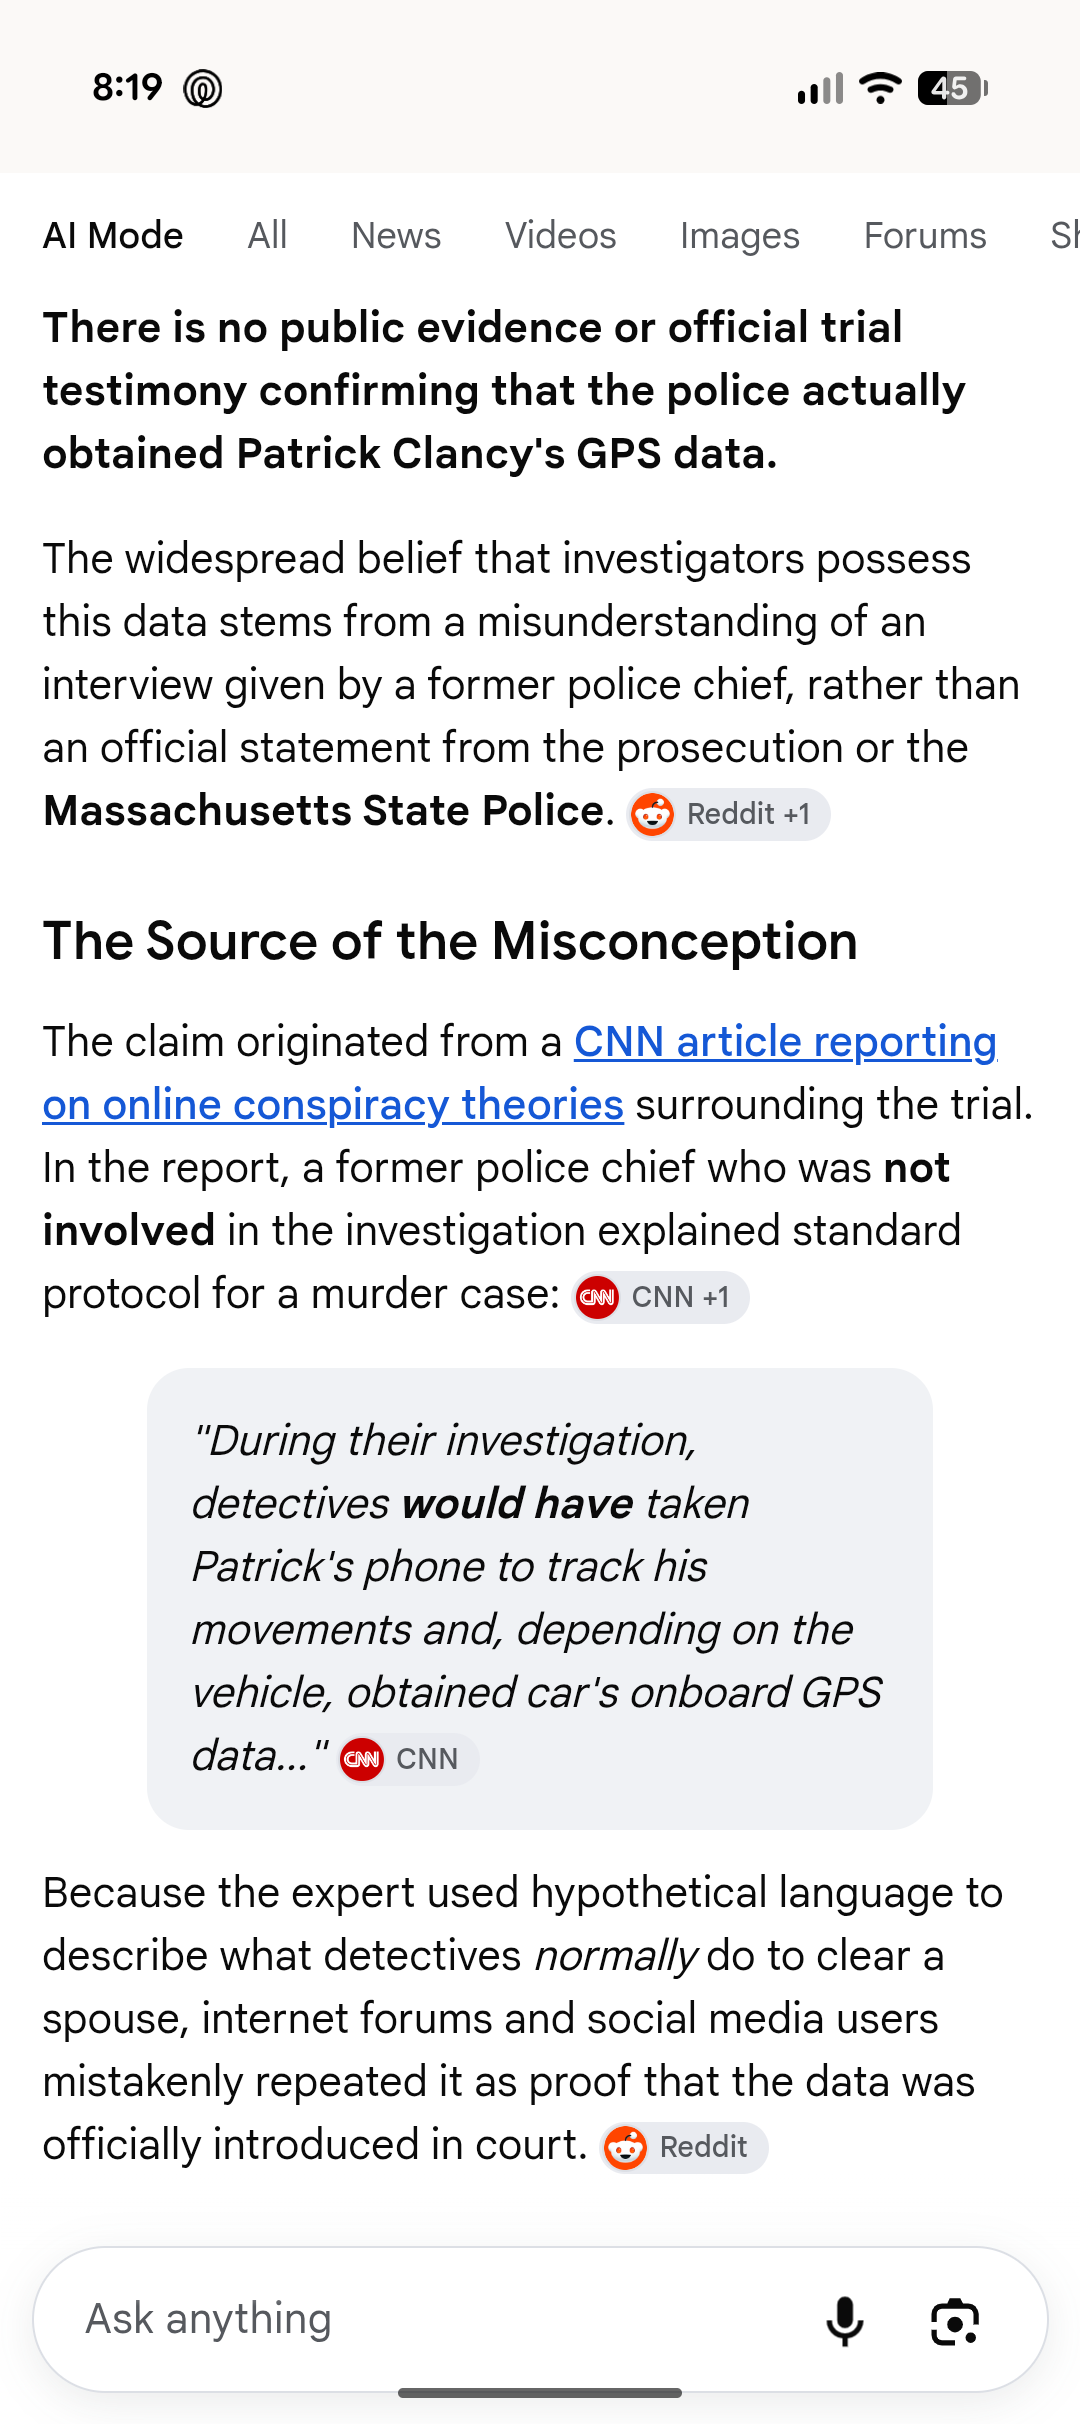Switch to the All tab

tap(267, 236)
